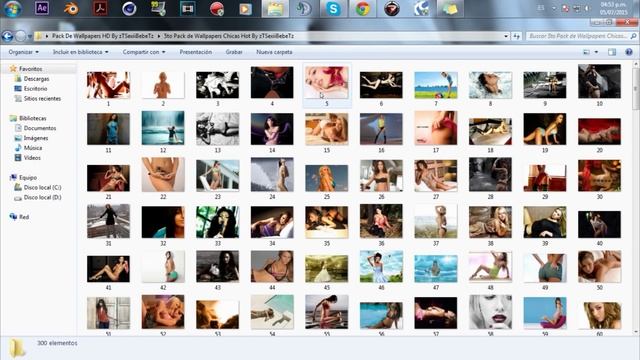This screenshot has height=360, width=640.
Task: Click the 3to Pack de Wallpapers breadcrumb
Action: point(229,36)
